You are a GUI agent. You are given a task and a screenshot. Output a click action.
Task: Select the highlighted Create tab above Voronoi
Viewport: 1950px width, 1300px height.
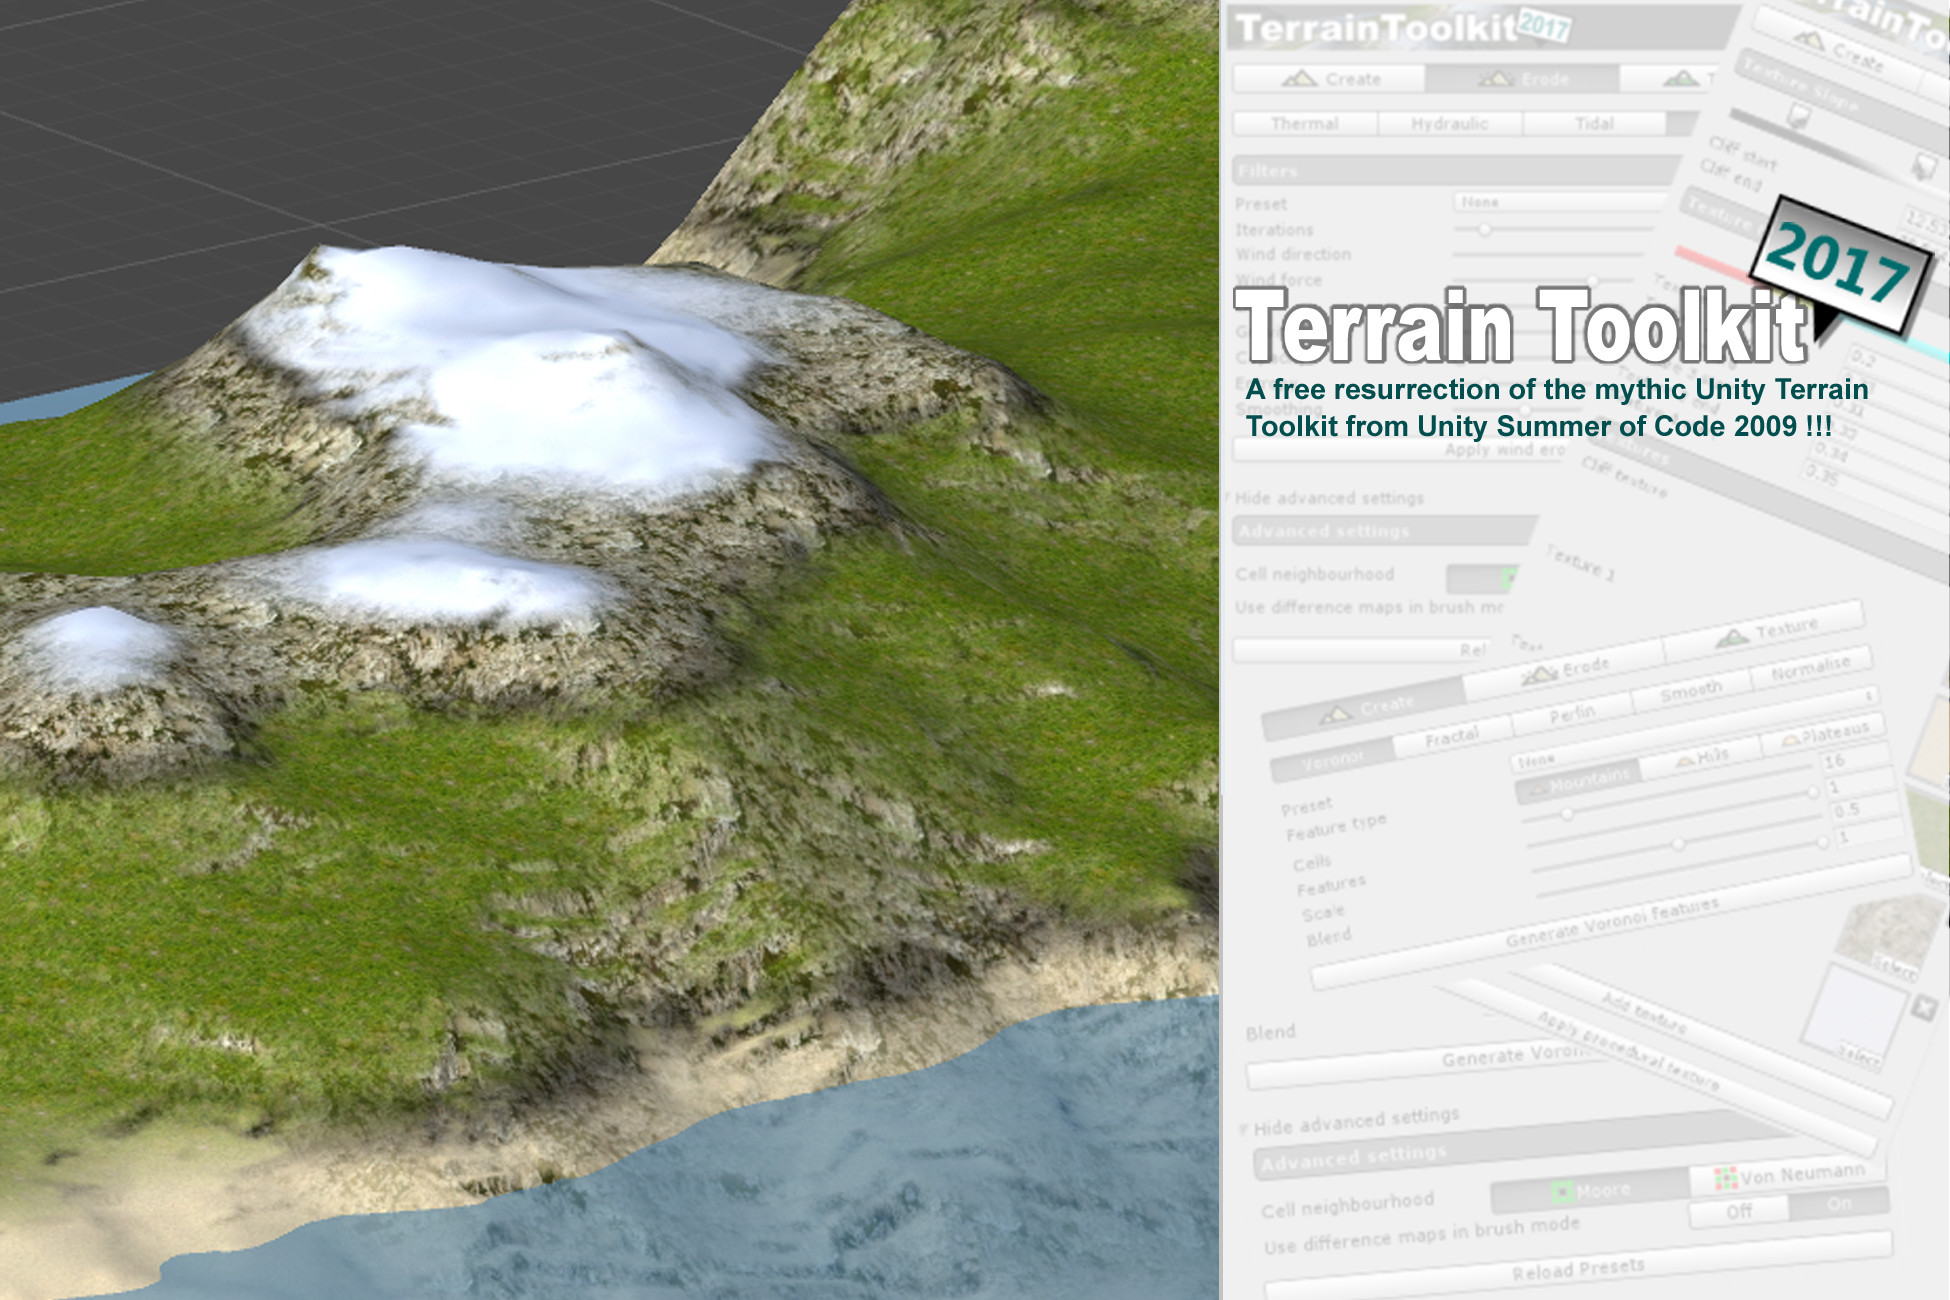[x=1365, y=708]
